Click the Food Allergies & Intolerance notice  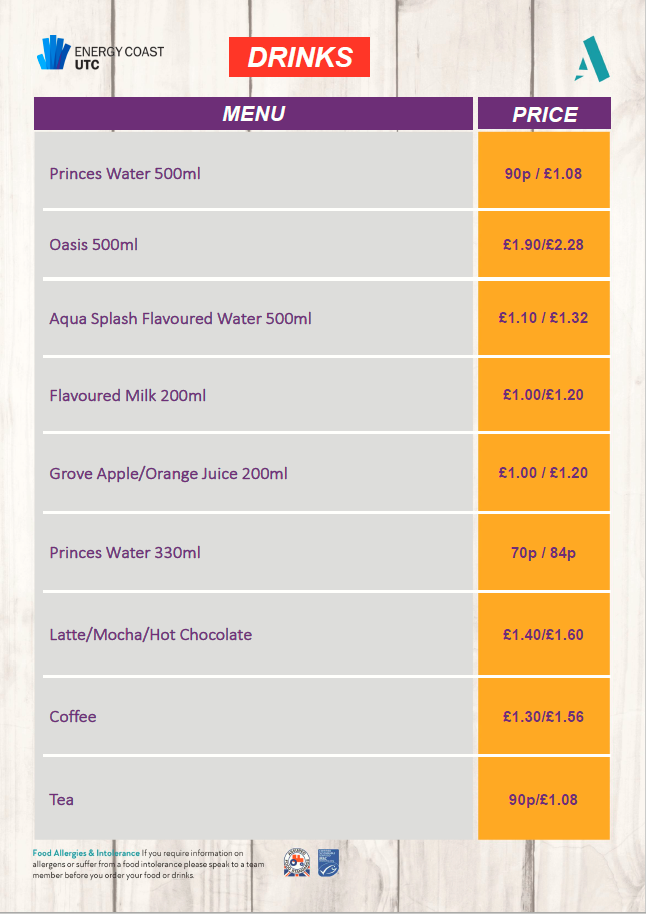148,864
